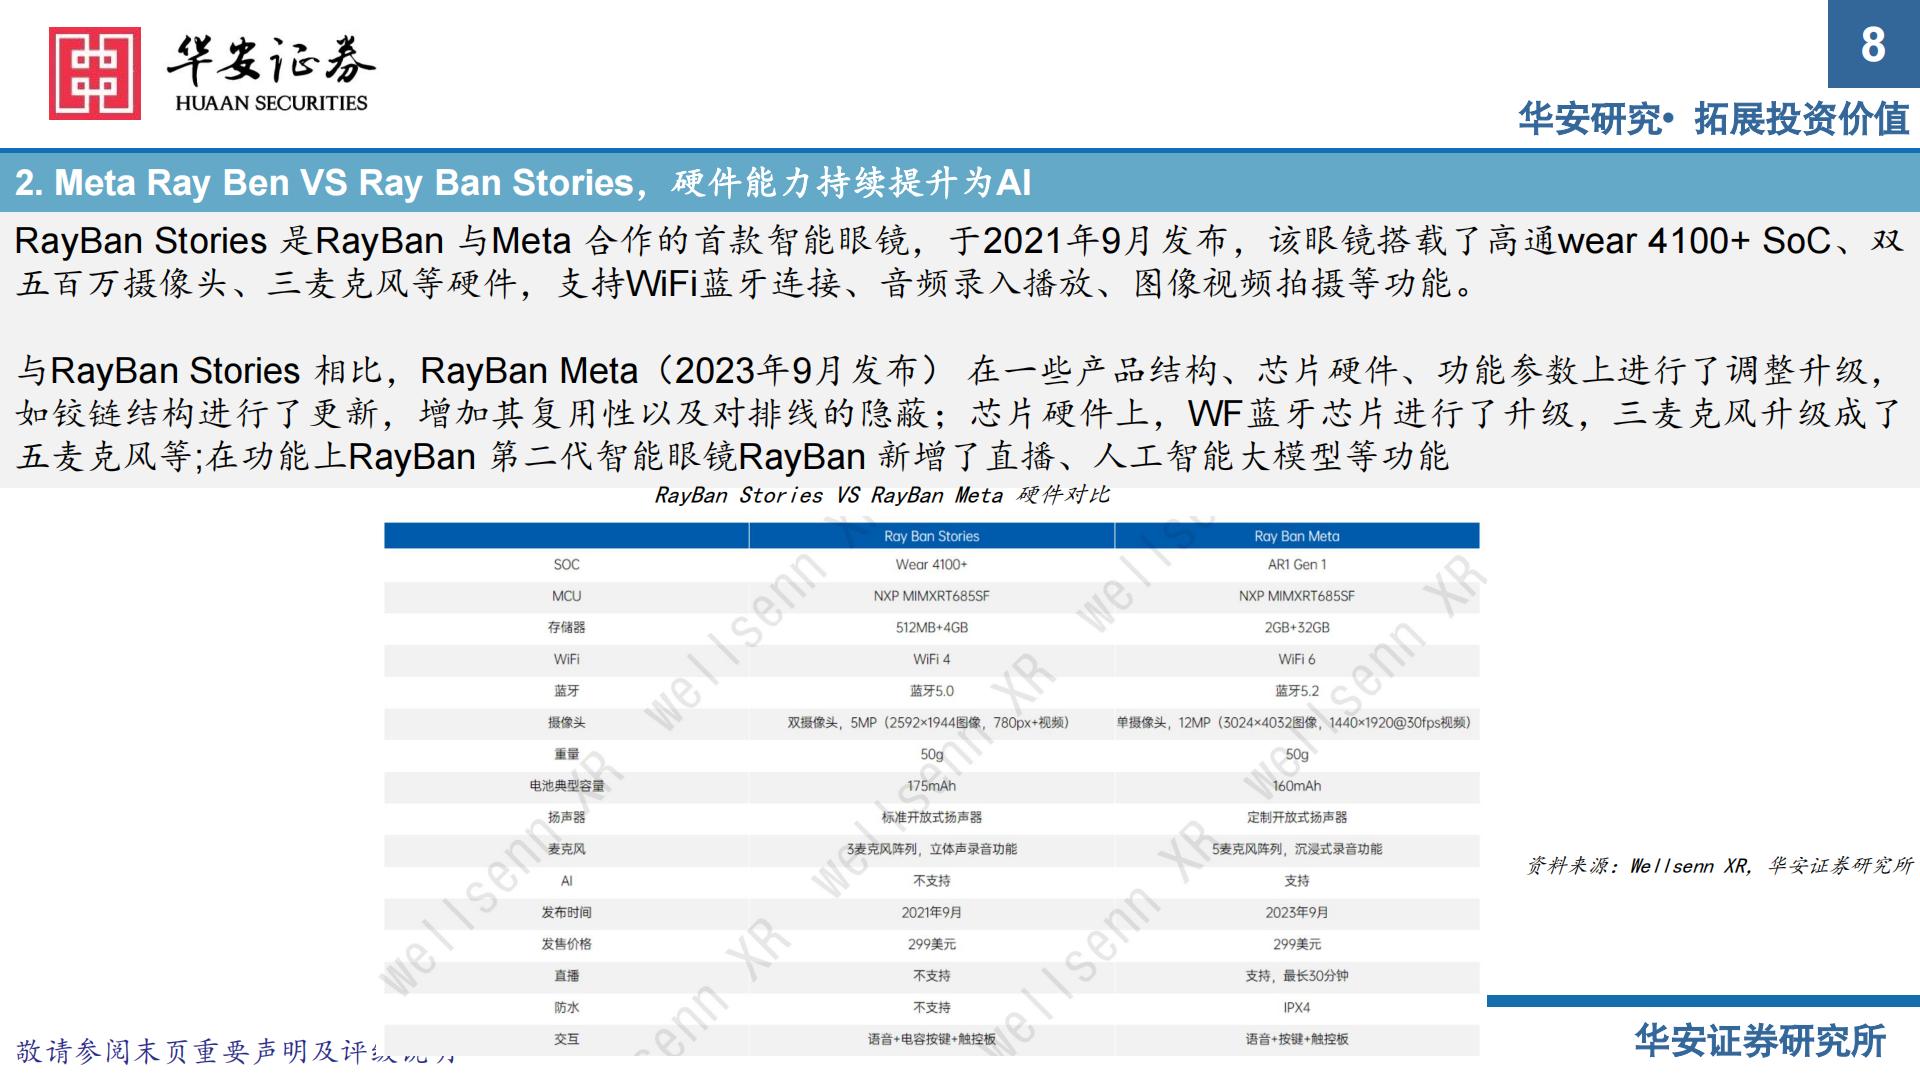The height and width of the screenshot is (1080, 1920).
Task: Click the '2GB+32GB' cell
Action: point(1297,627)
